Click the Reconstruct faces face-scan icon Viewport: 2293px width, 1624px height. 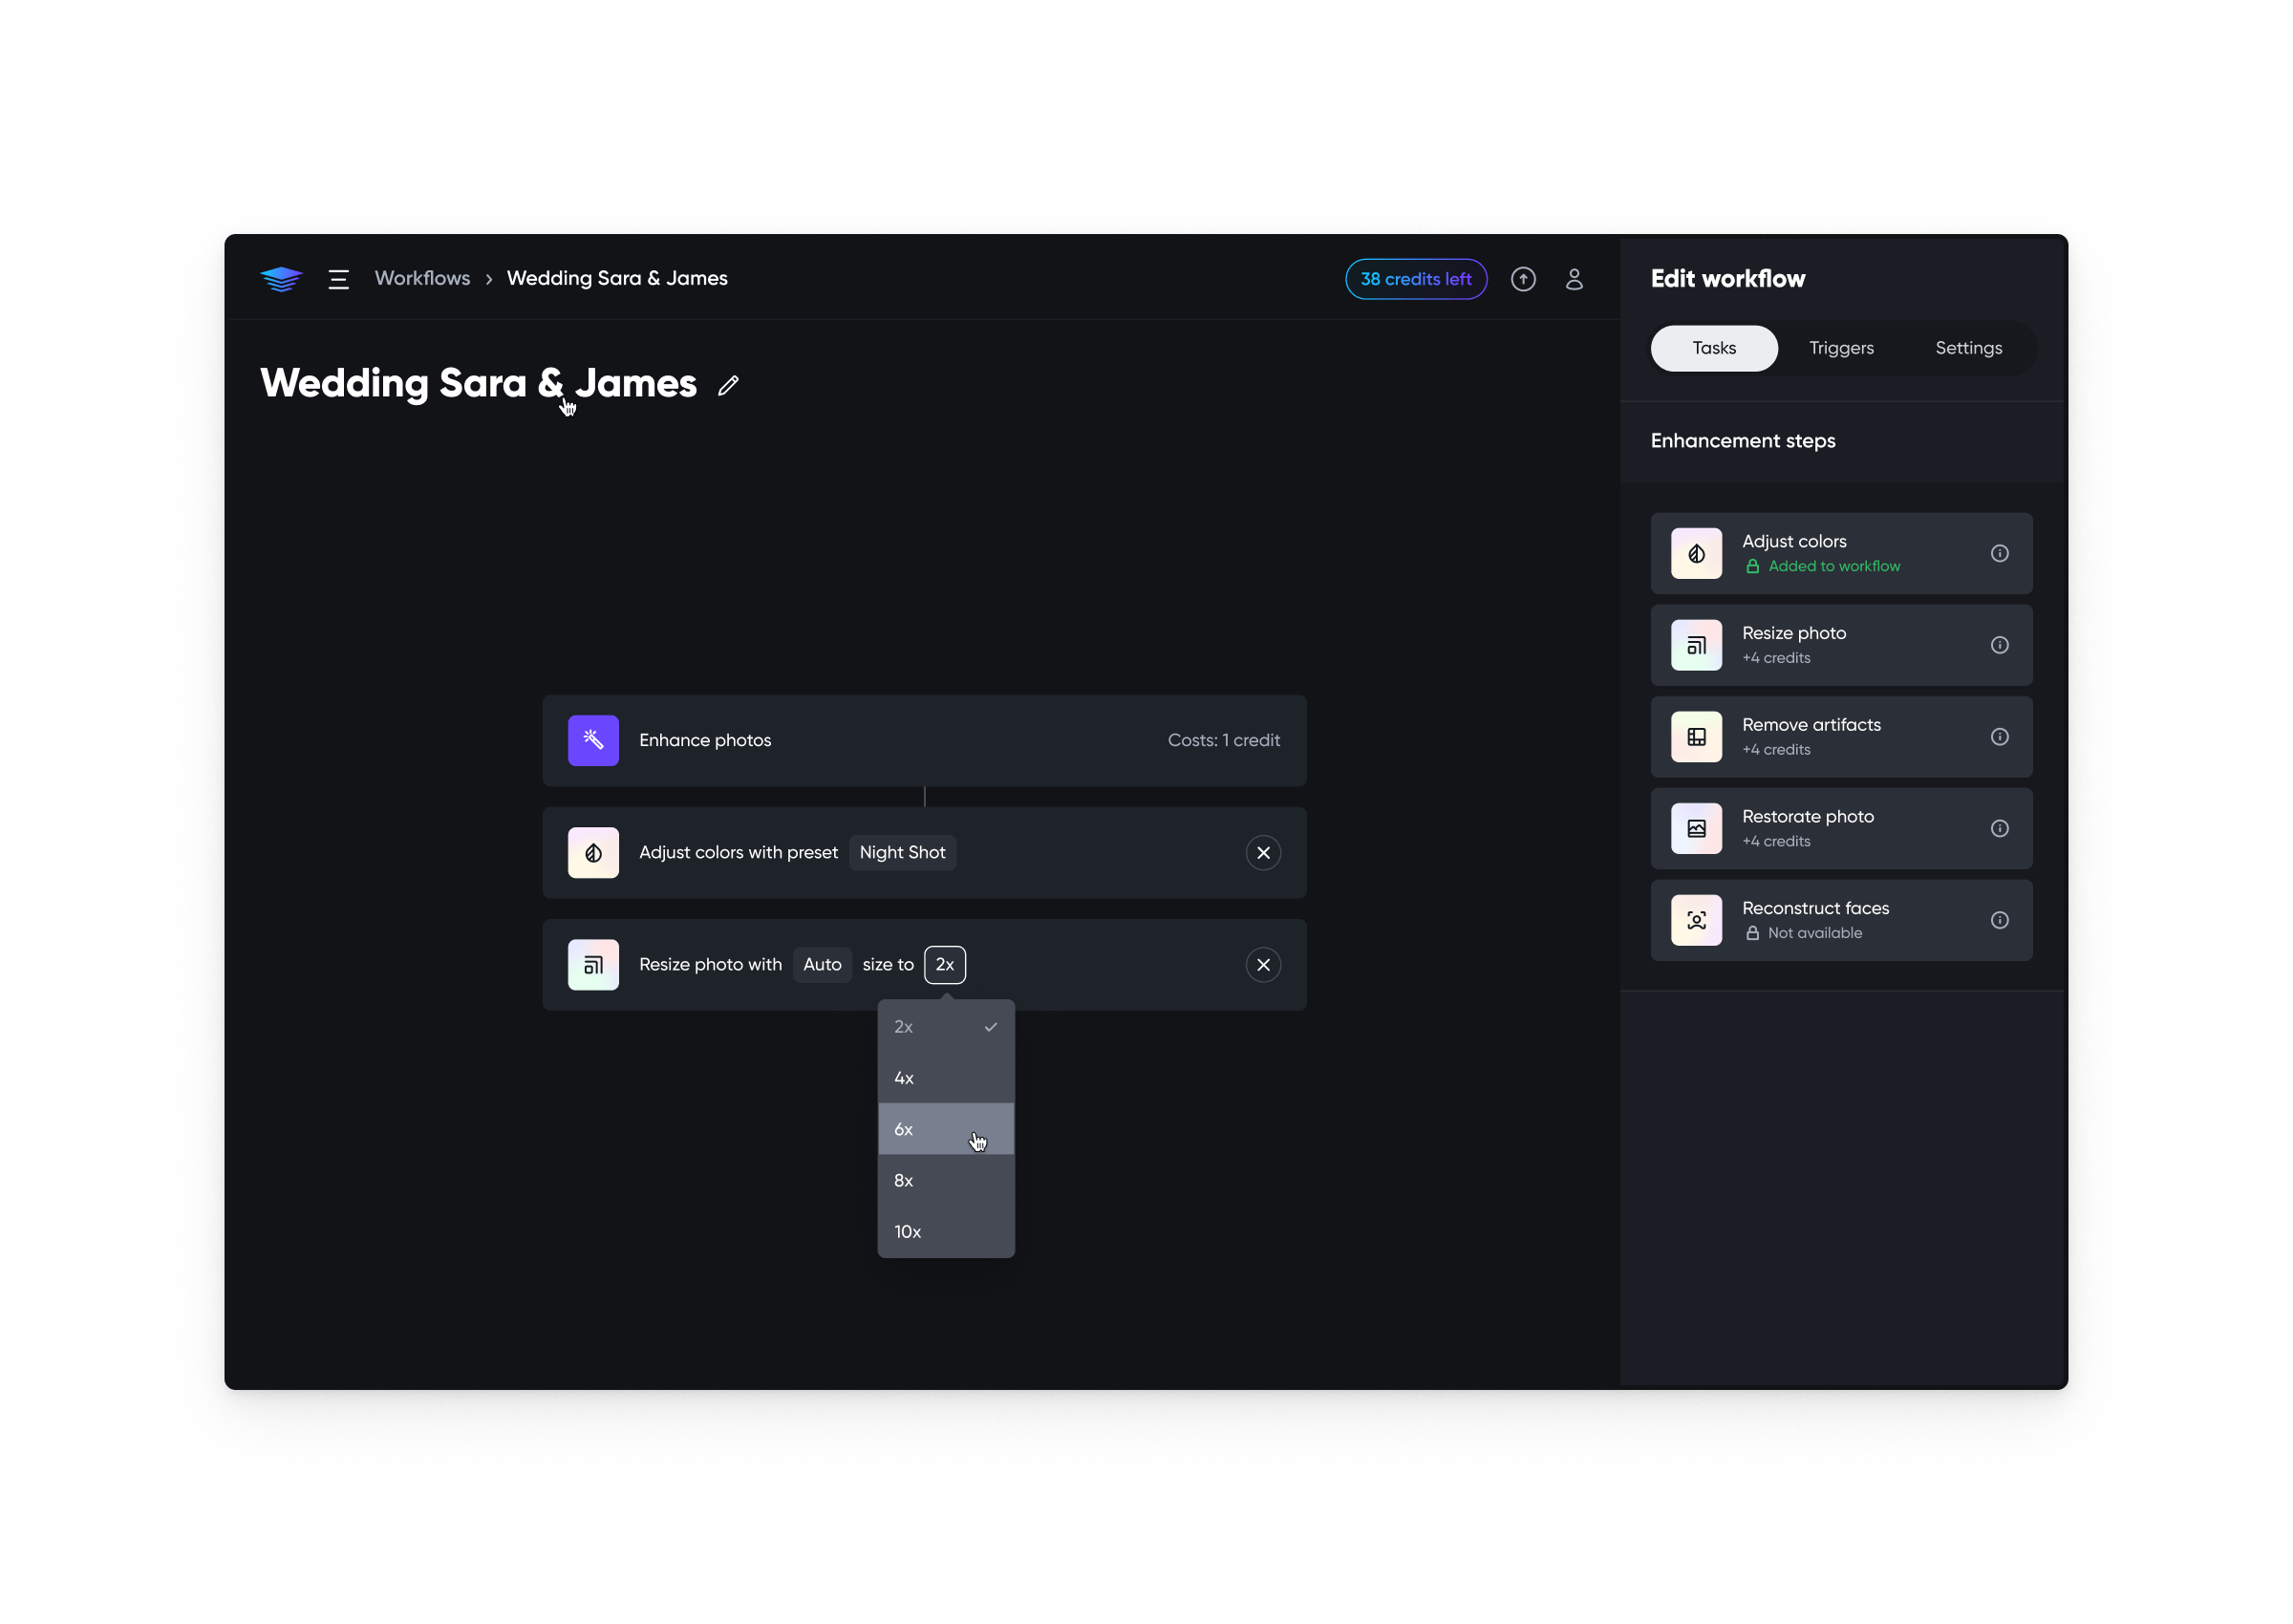1695,920
